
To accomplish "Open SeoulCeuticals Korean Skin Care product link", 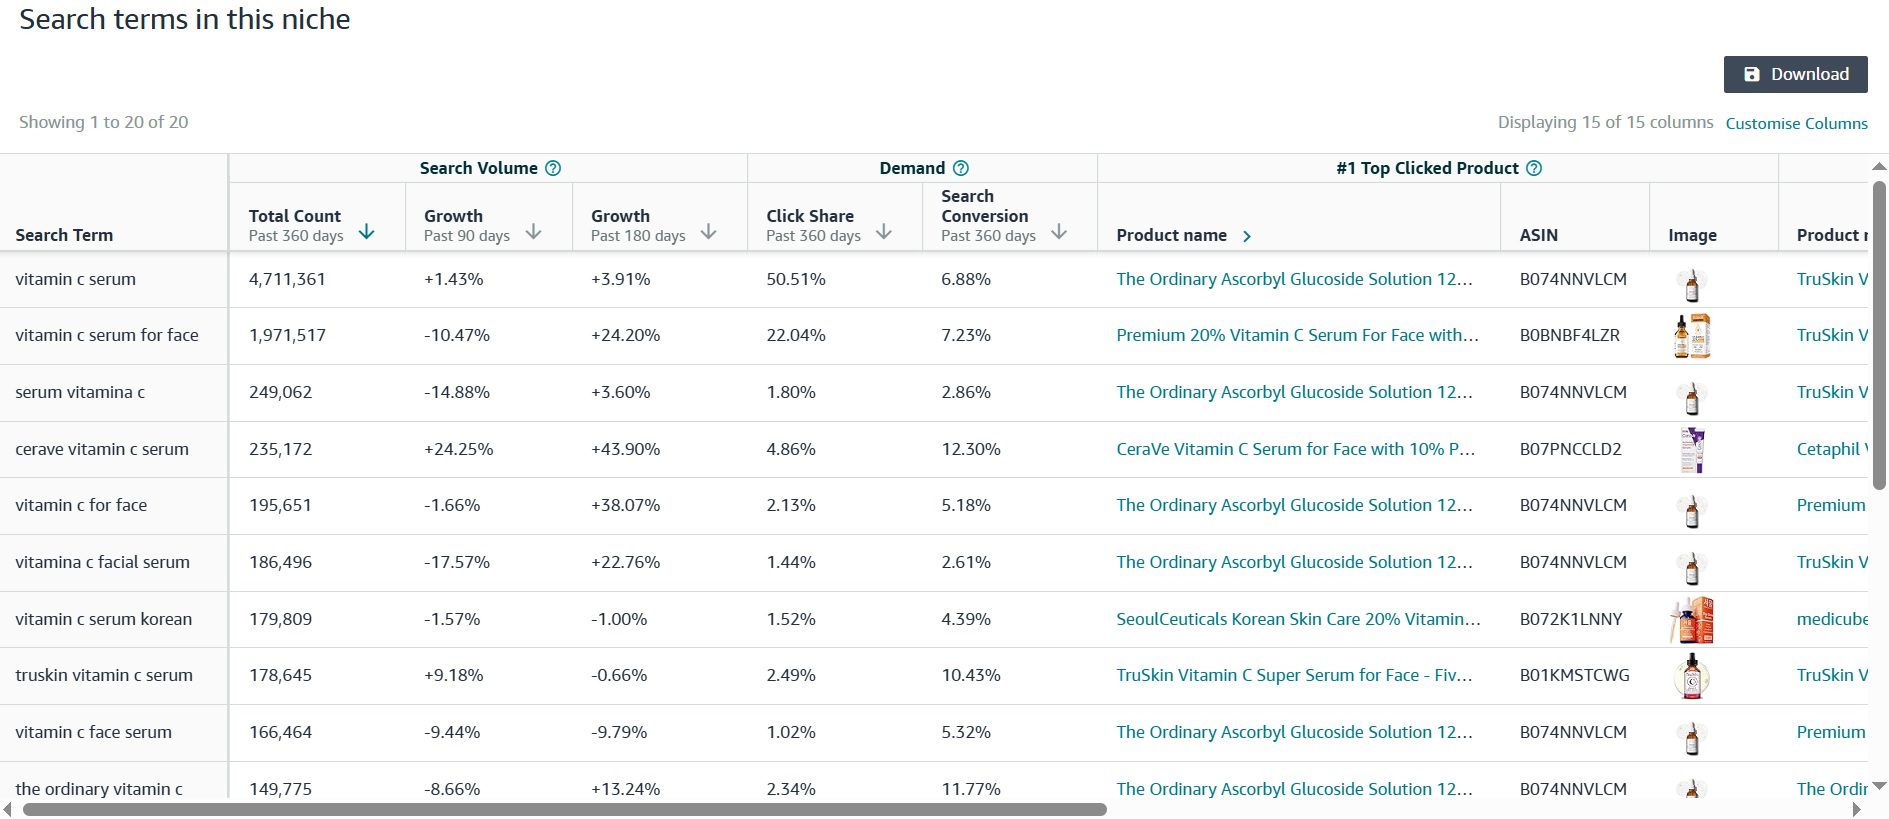I will (x=1298, y=619).
